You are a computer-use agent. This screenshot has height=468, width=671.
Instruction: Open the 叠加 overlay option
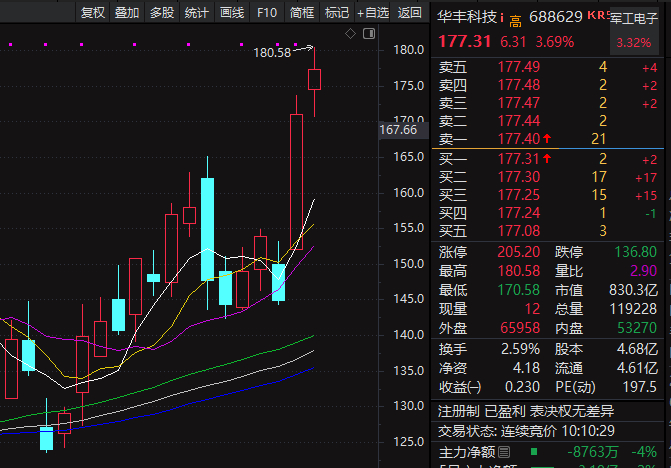point(127,13)
